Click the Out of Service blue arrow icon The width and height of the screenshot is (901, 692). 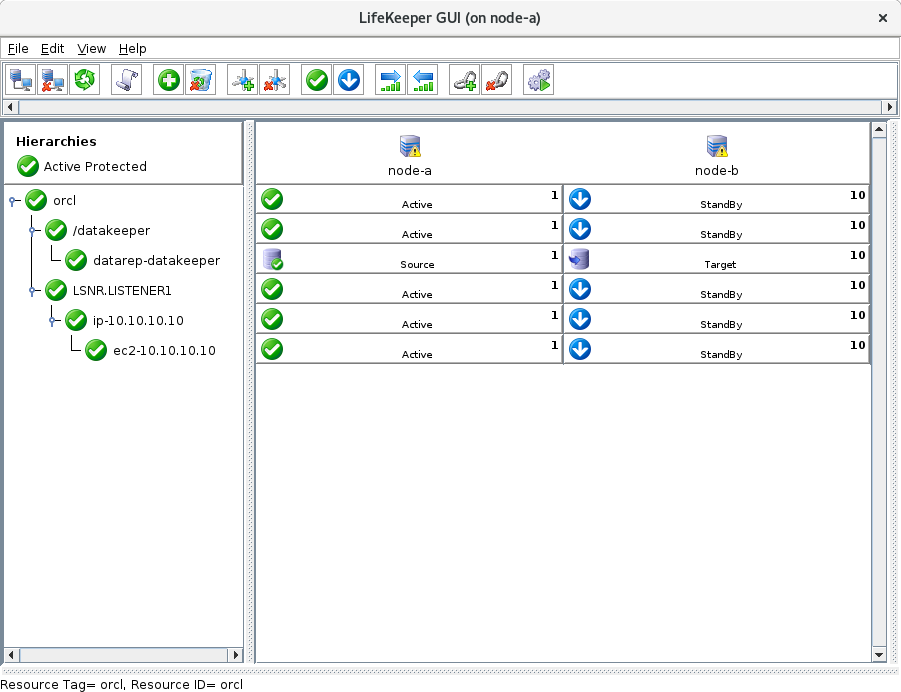tap(349, 80)
